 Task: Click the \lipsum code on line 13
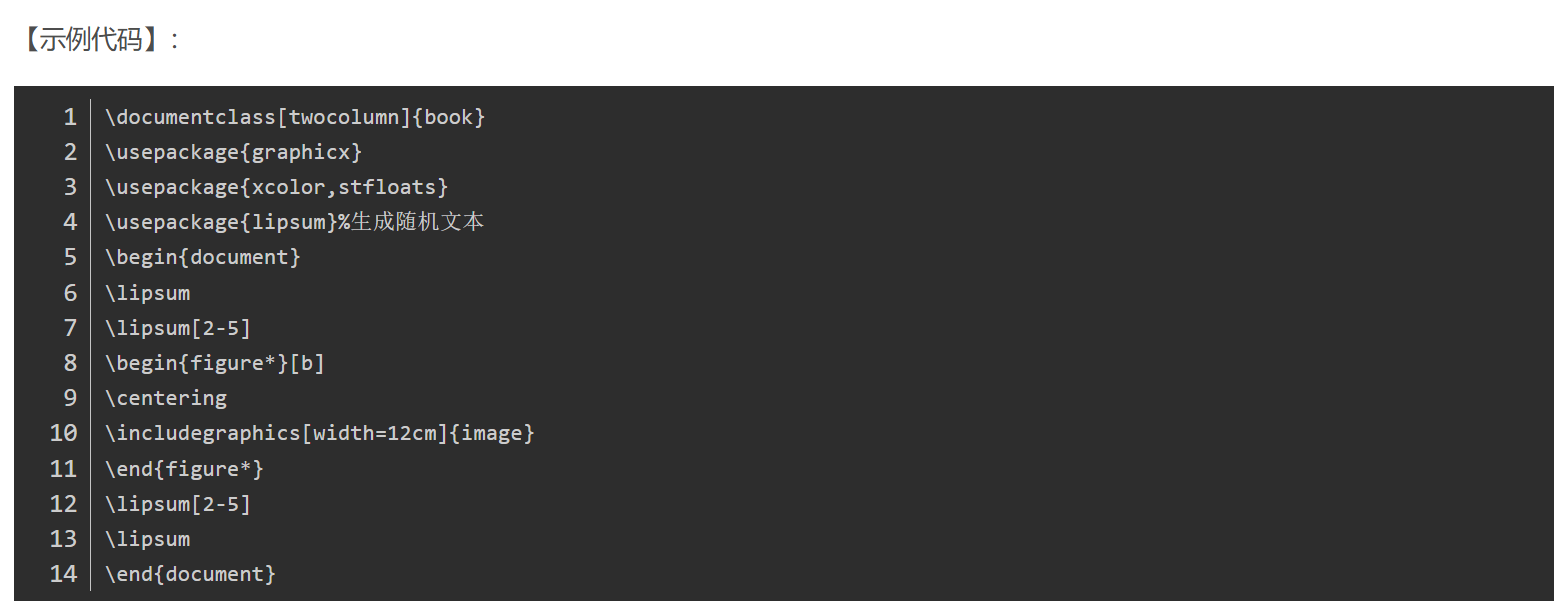pos(147,539)
